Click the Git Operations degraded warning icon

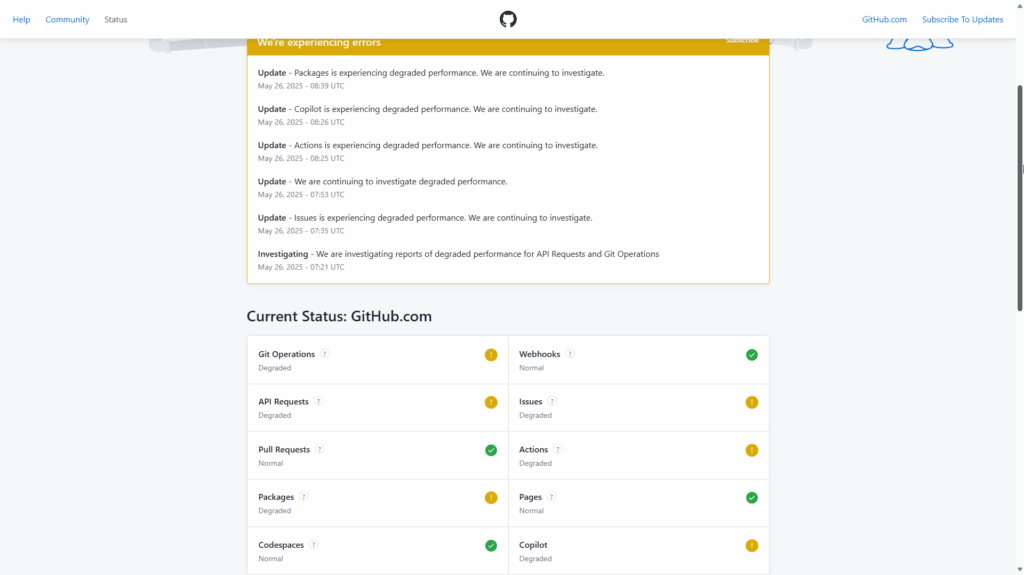[x=491, y=355]
